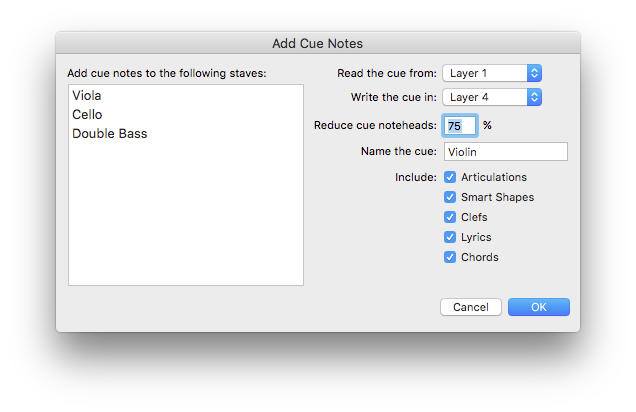Screen dimensions: 636x412
Task: Open the 'Read the cue from' Layer 1 dropdown
Action: point(492,73)
